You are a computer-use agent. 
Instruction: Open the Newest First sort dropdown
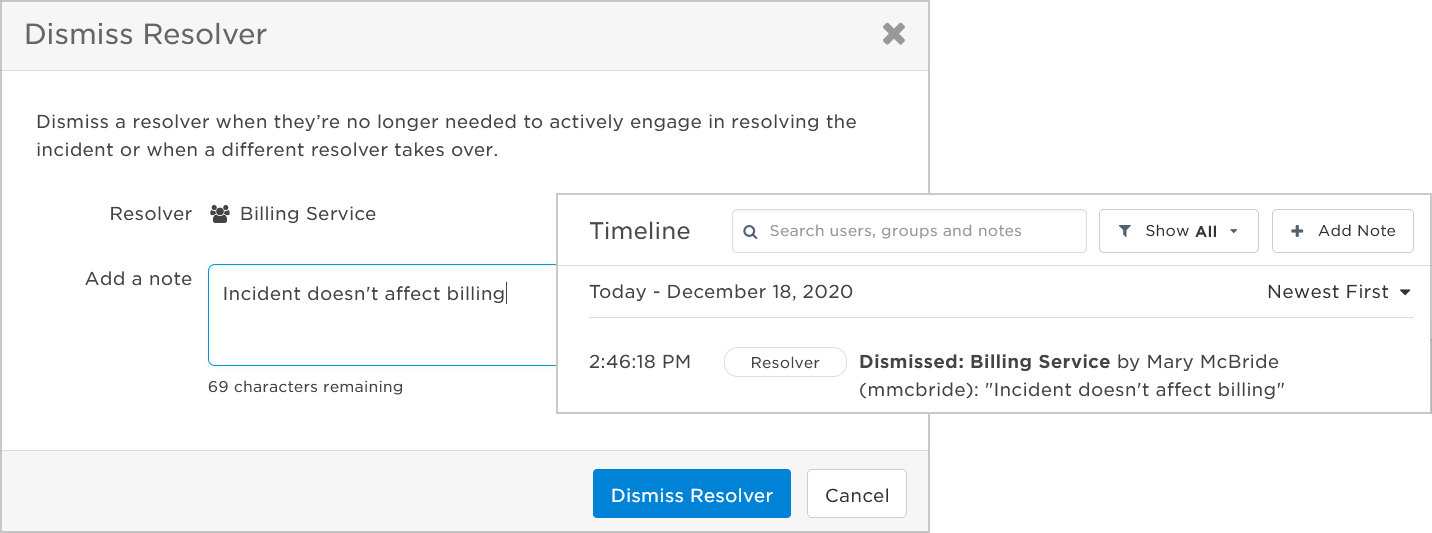click(1339, 292)
